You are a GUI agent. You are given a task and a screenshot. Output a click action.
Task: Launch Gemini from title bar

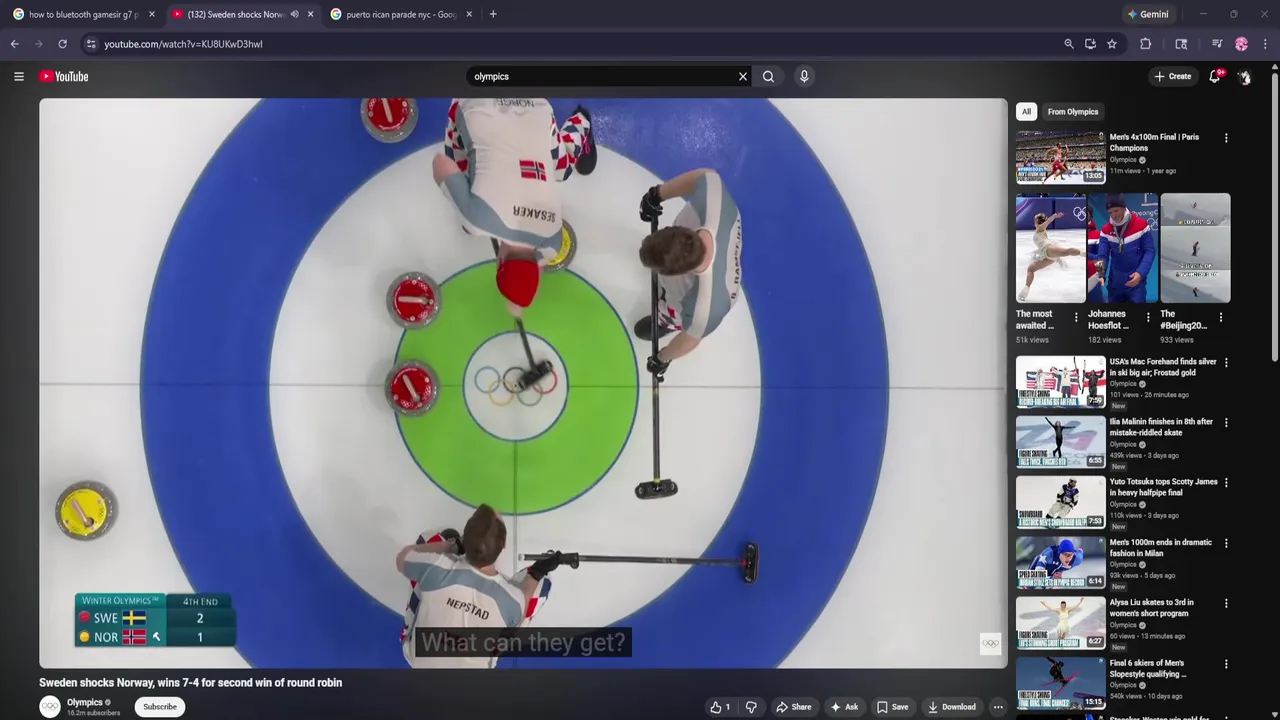click(x=1147, y=14)
